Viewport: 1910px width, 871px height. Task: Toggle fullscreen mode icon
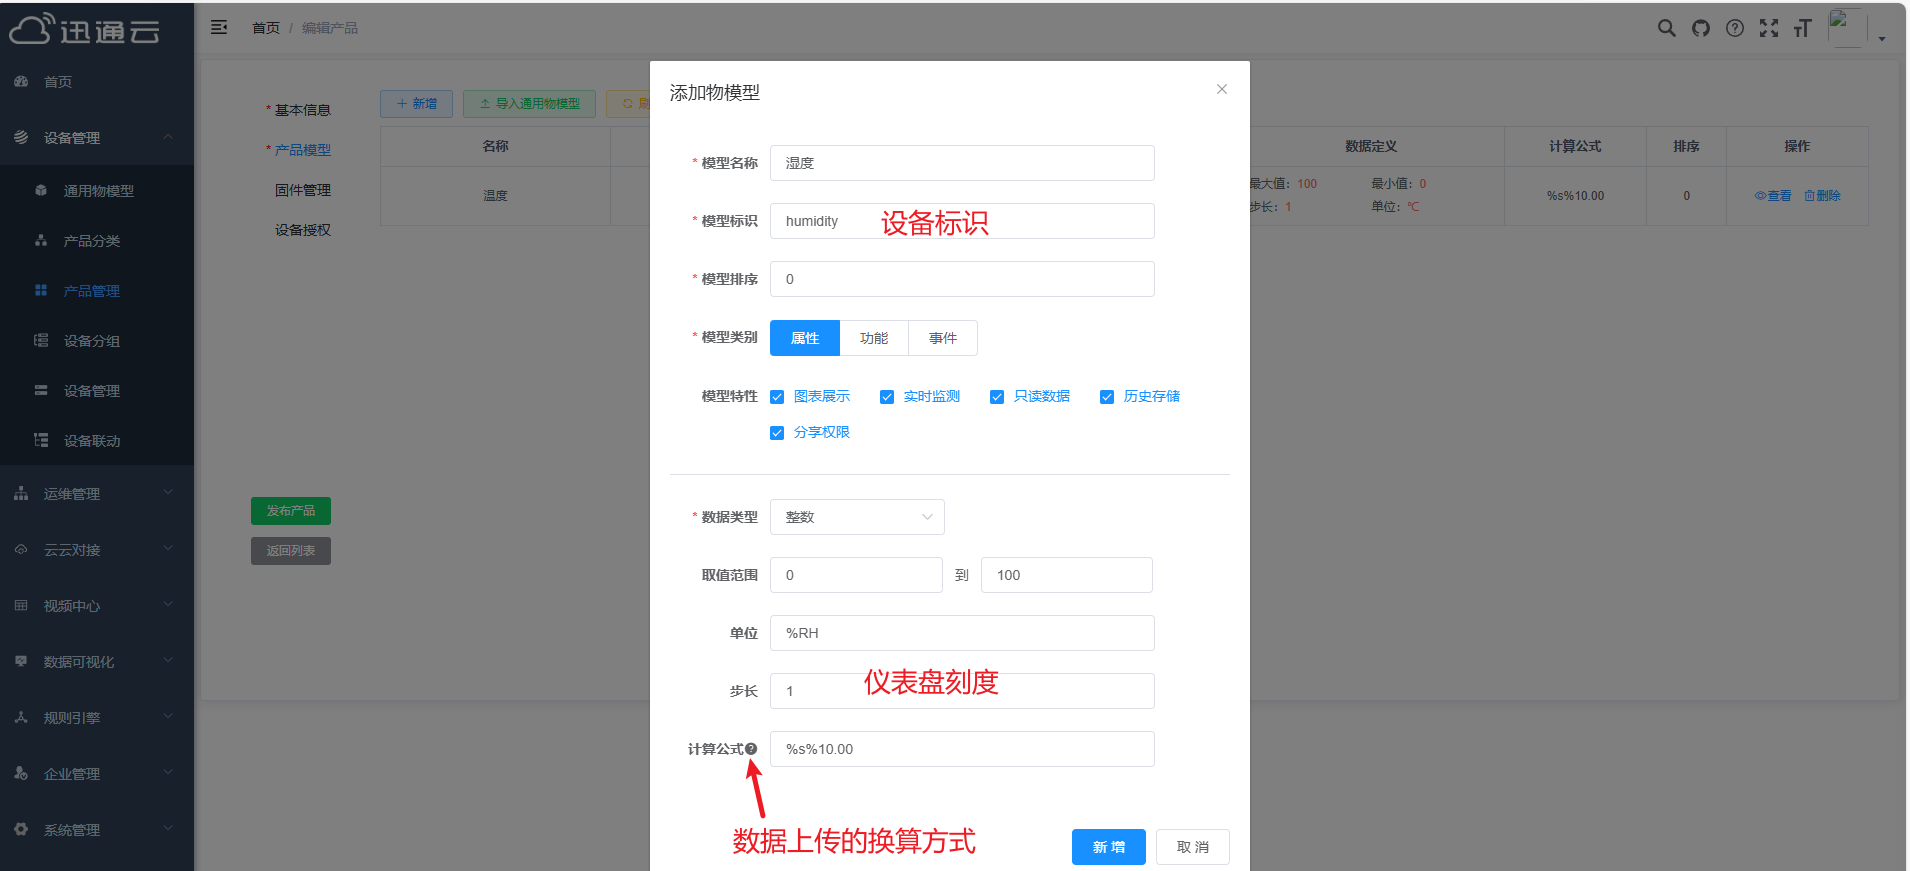[x=1769, y=28]
